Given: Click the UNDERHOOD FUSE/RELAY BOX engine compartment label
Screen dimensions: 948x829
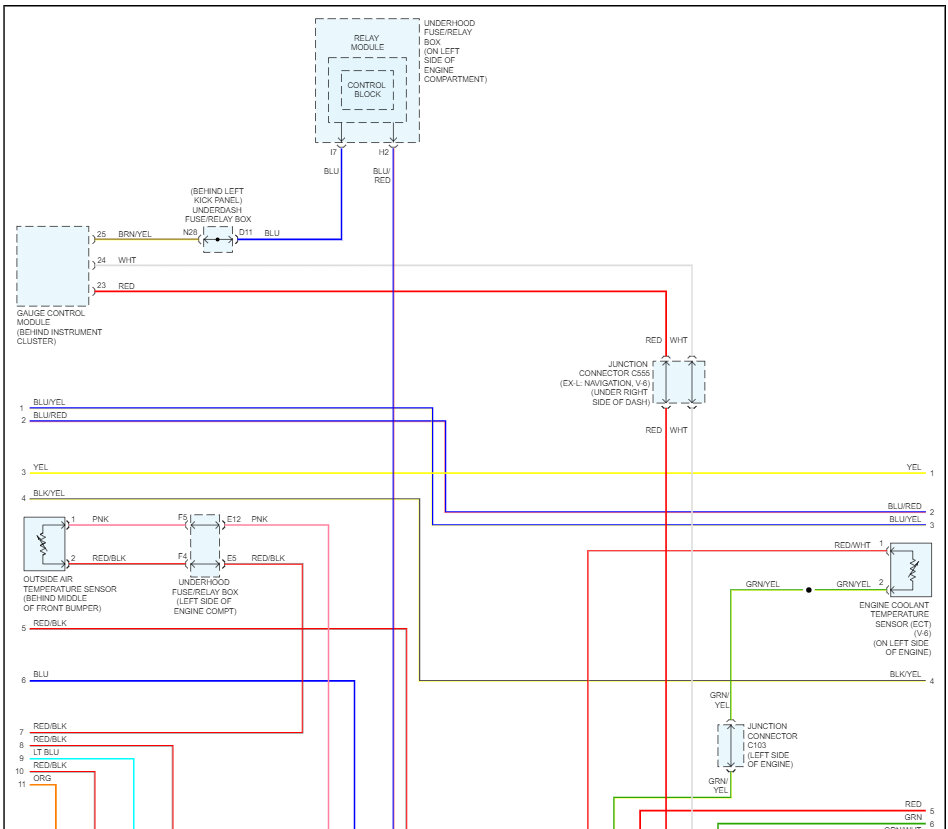Looking at the screenshot, I should coord(455,51).
